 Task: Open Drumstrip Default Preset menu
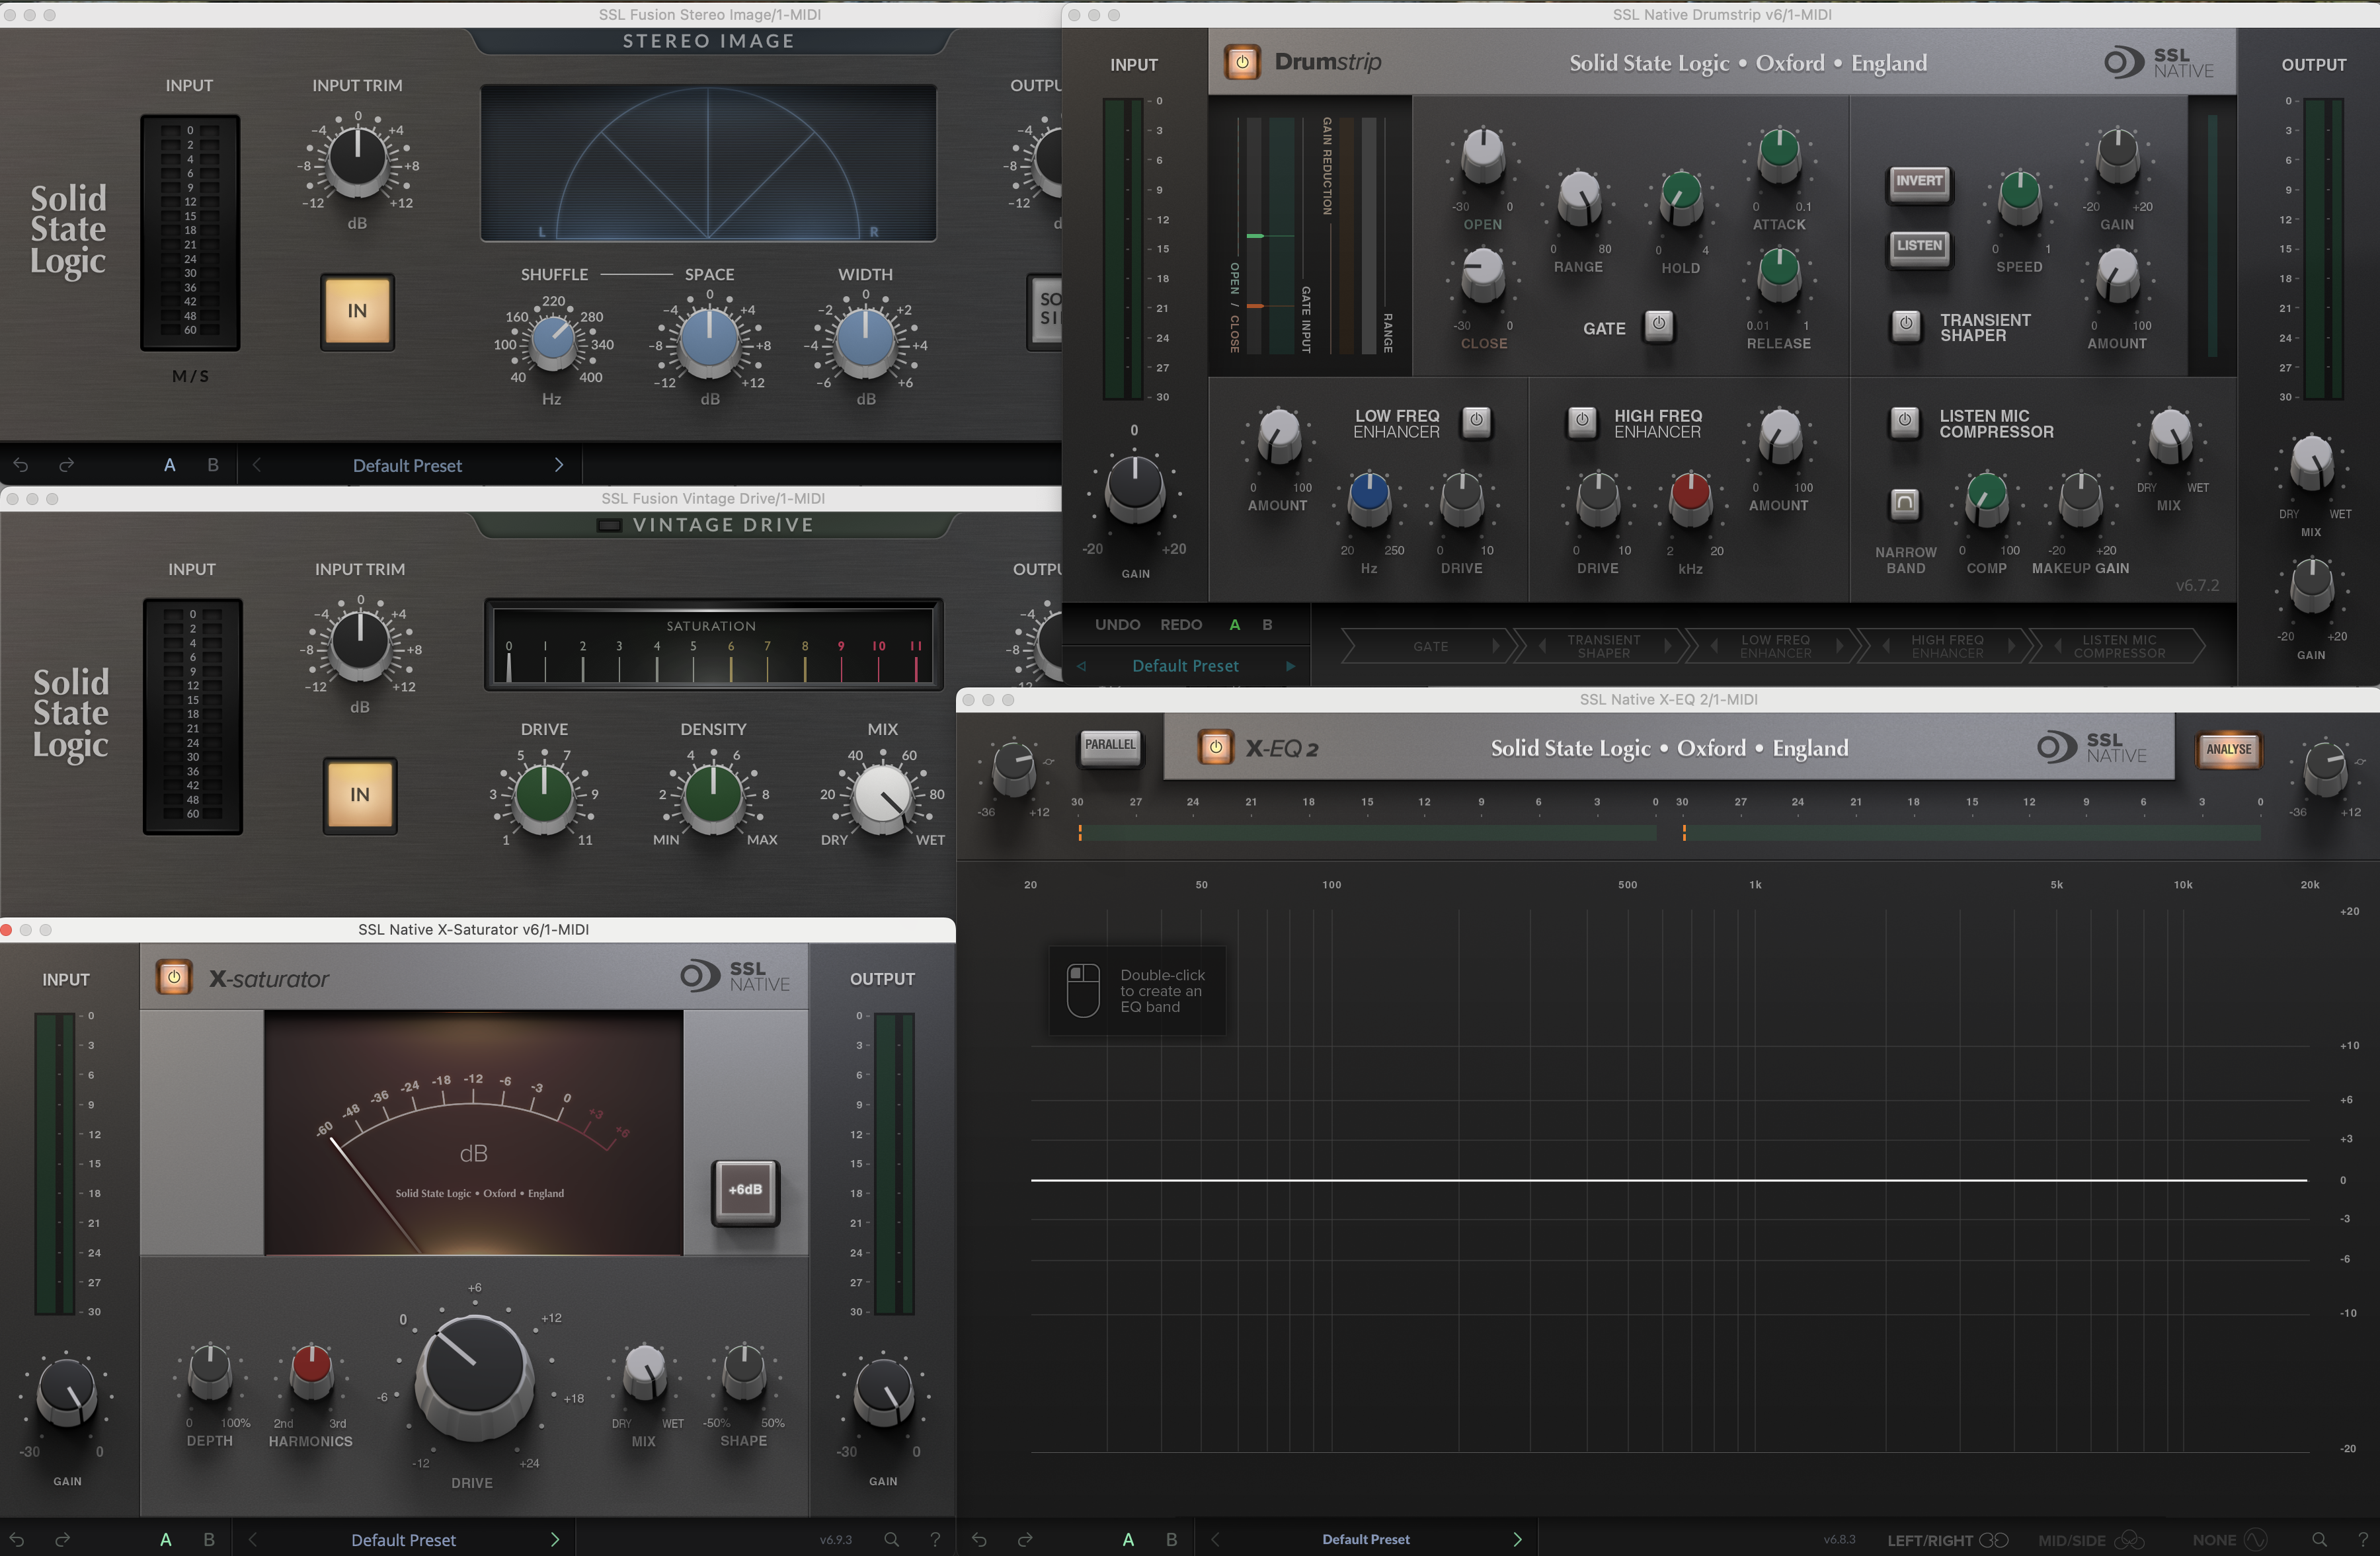(1185, 666)
